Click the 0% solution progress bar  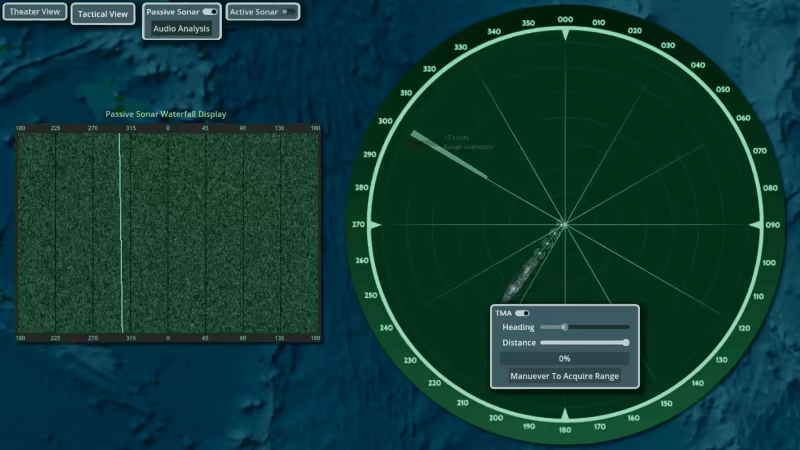coord(564,359)
